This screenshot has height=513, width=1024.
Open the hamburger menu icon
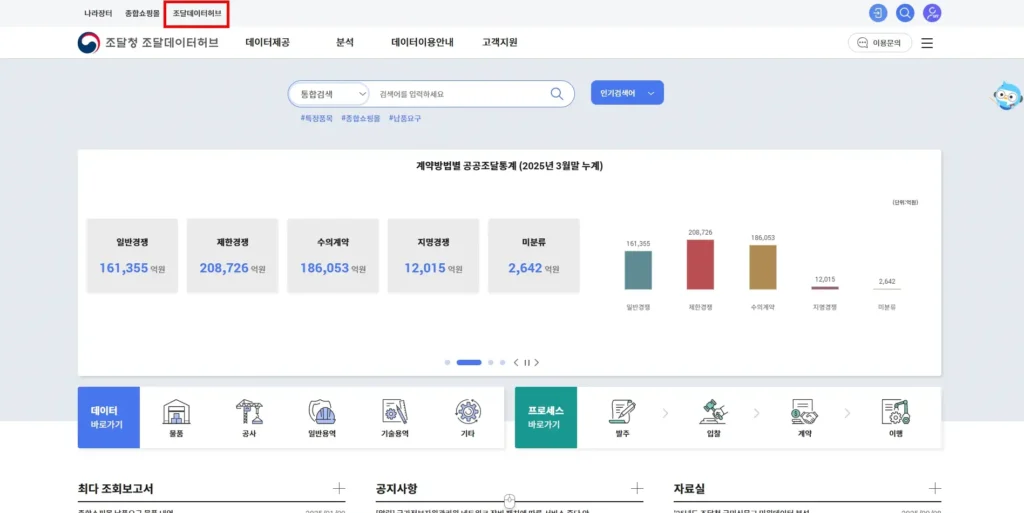926,43
